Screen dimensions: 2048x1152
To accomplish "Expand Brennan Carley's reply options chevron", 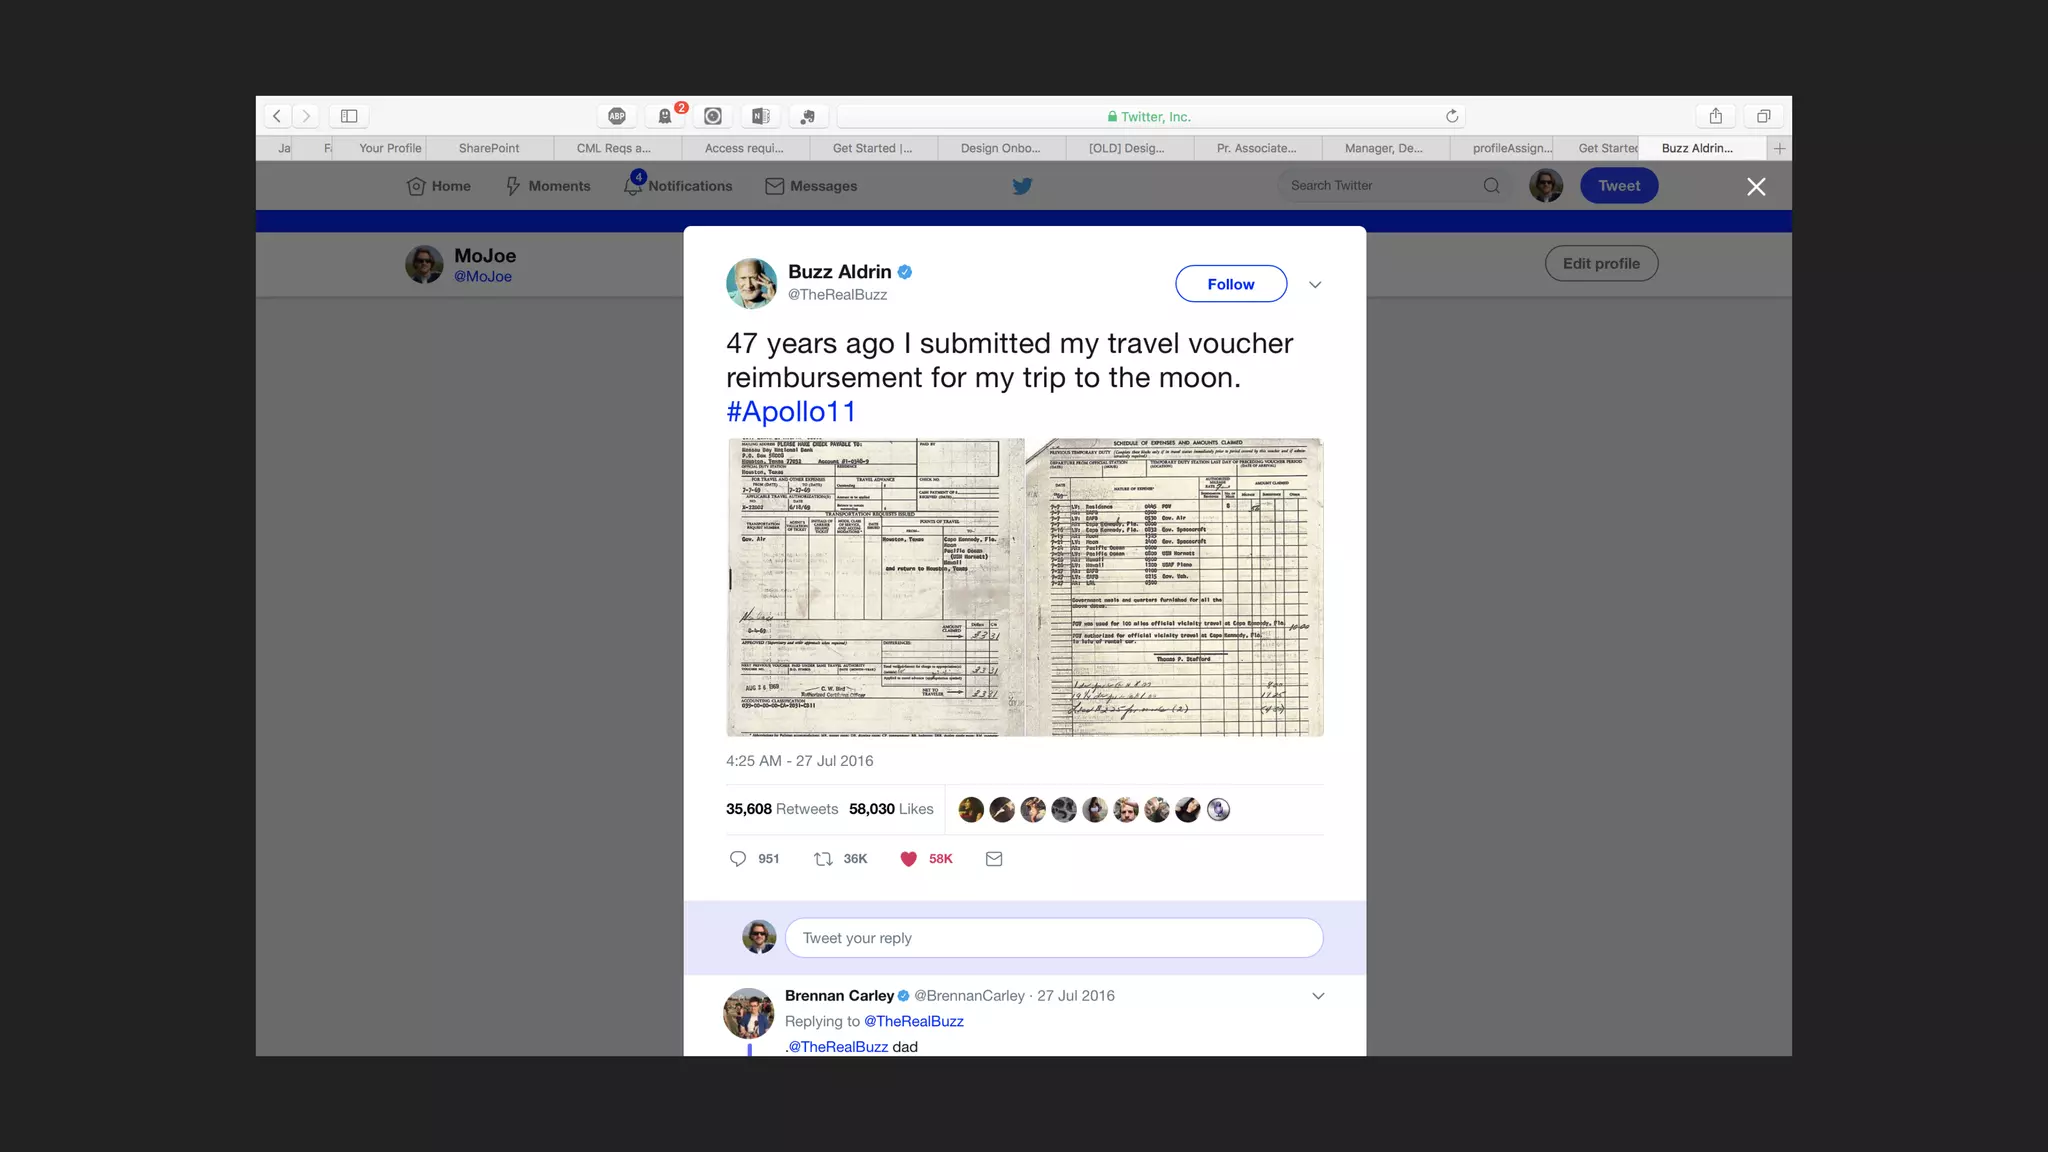I will (x=1318, y=996).
